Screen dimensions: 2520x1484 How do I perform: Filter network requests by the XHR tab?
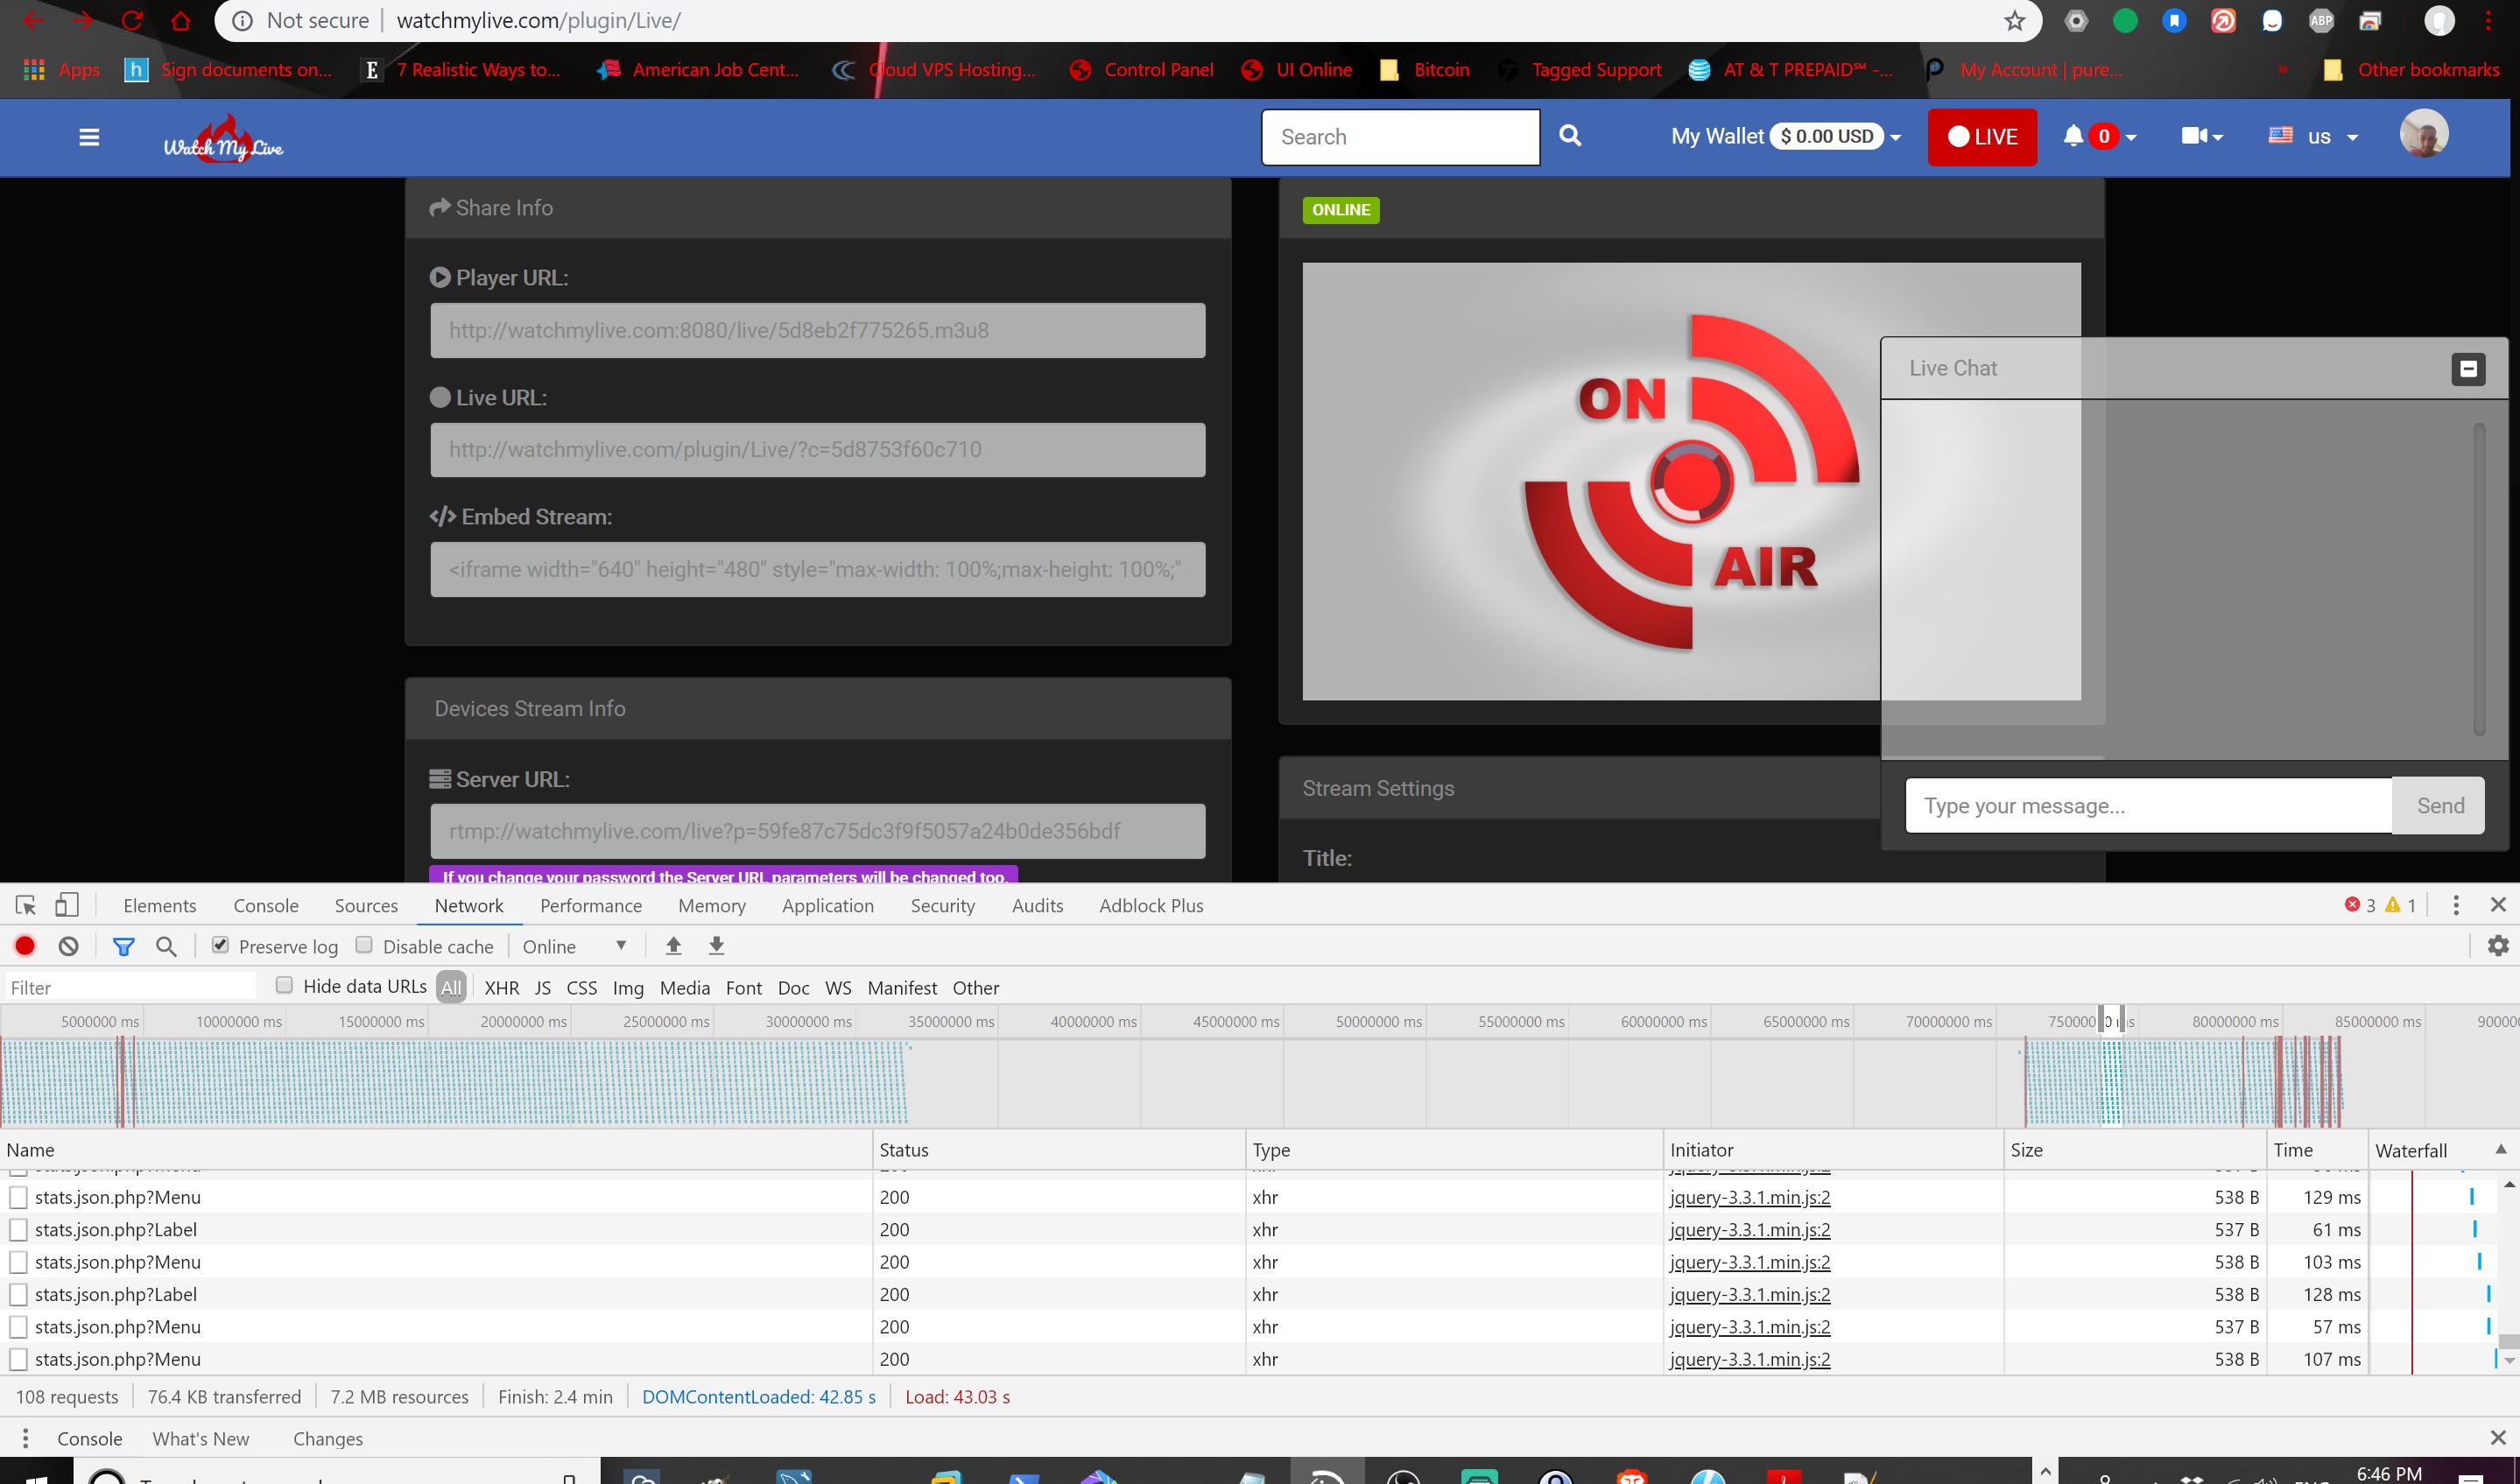pyautogui.click(x=501, y=987)
